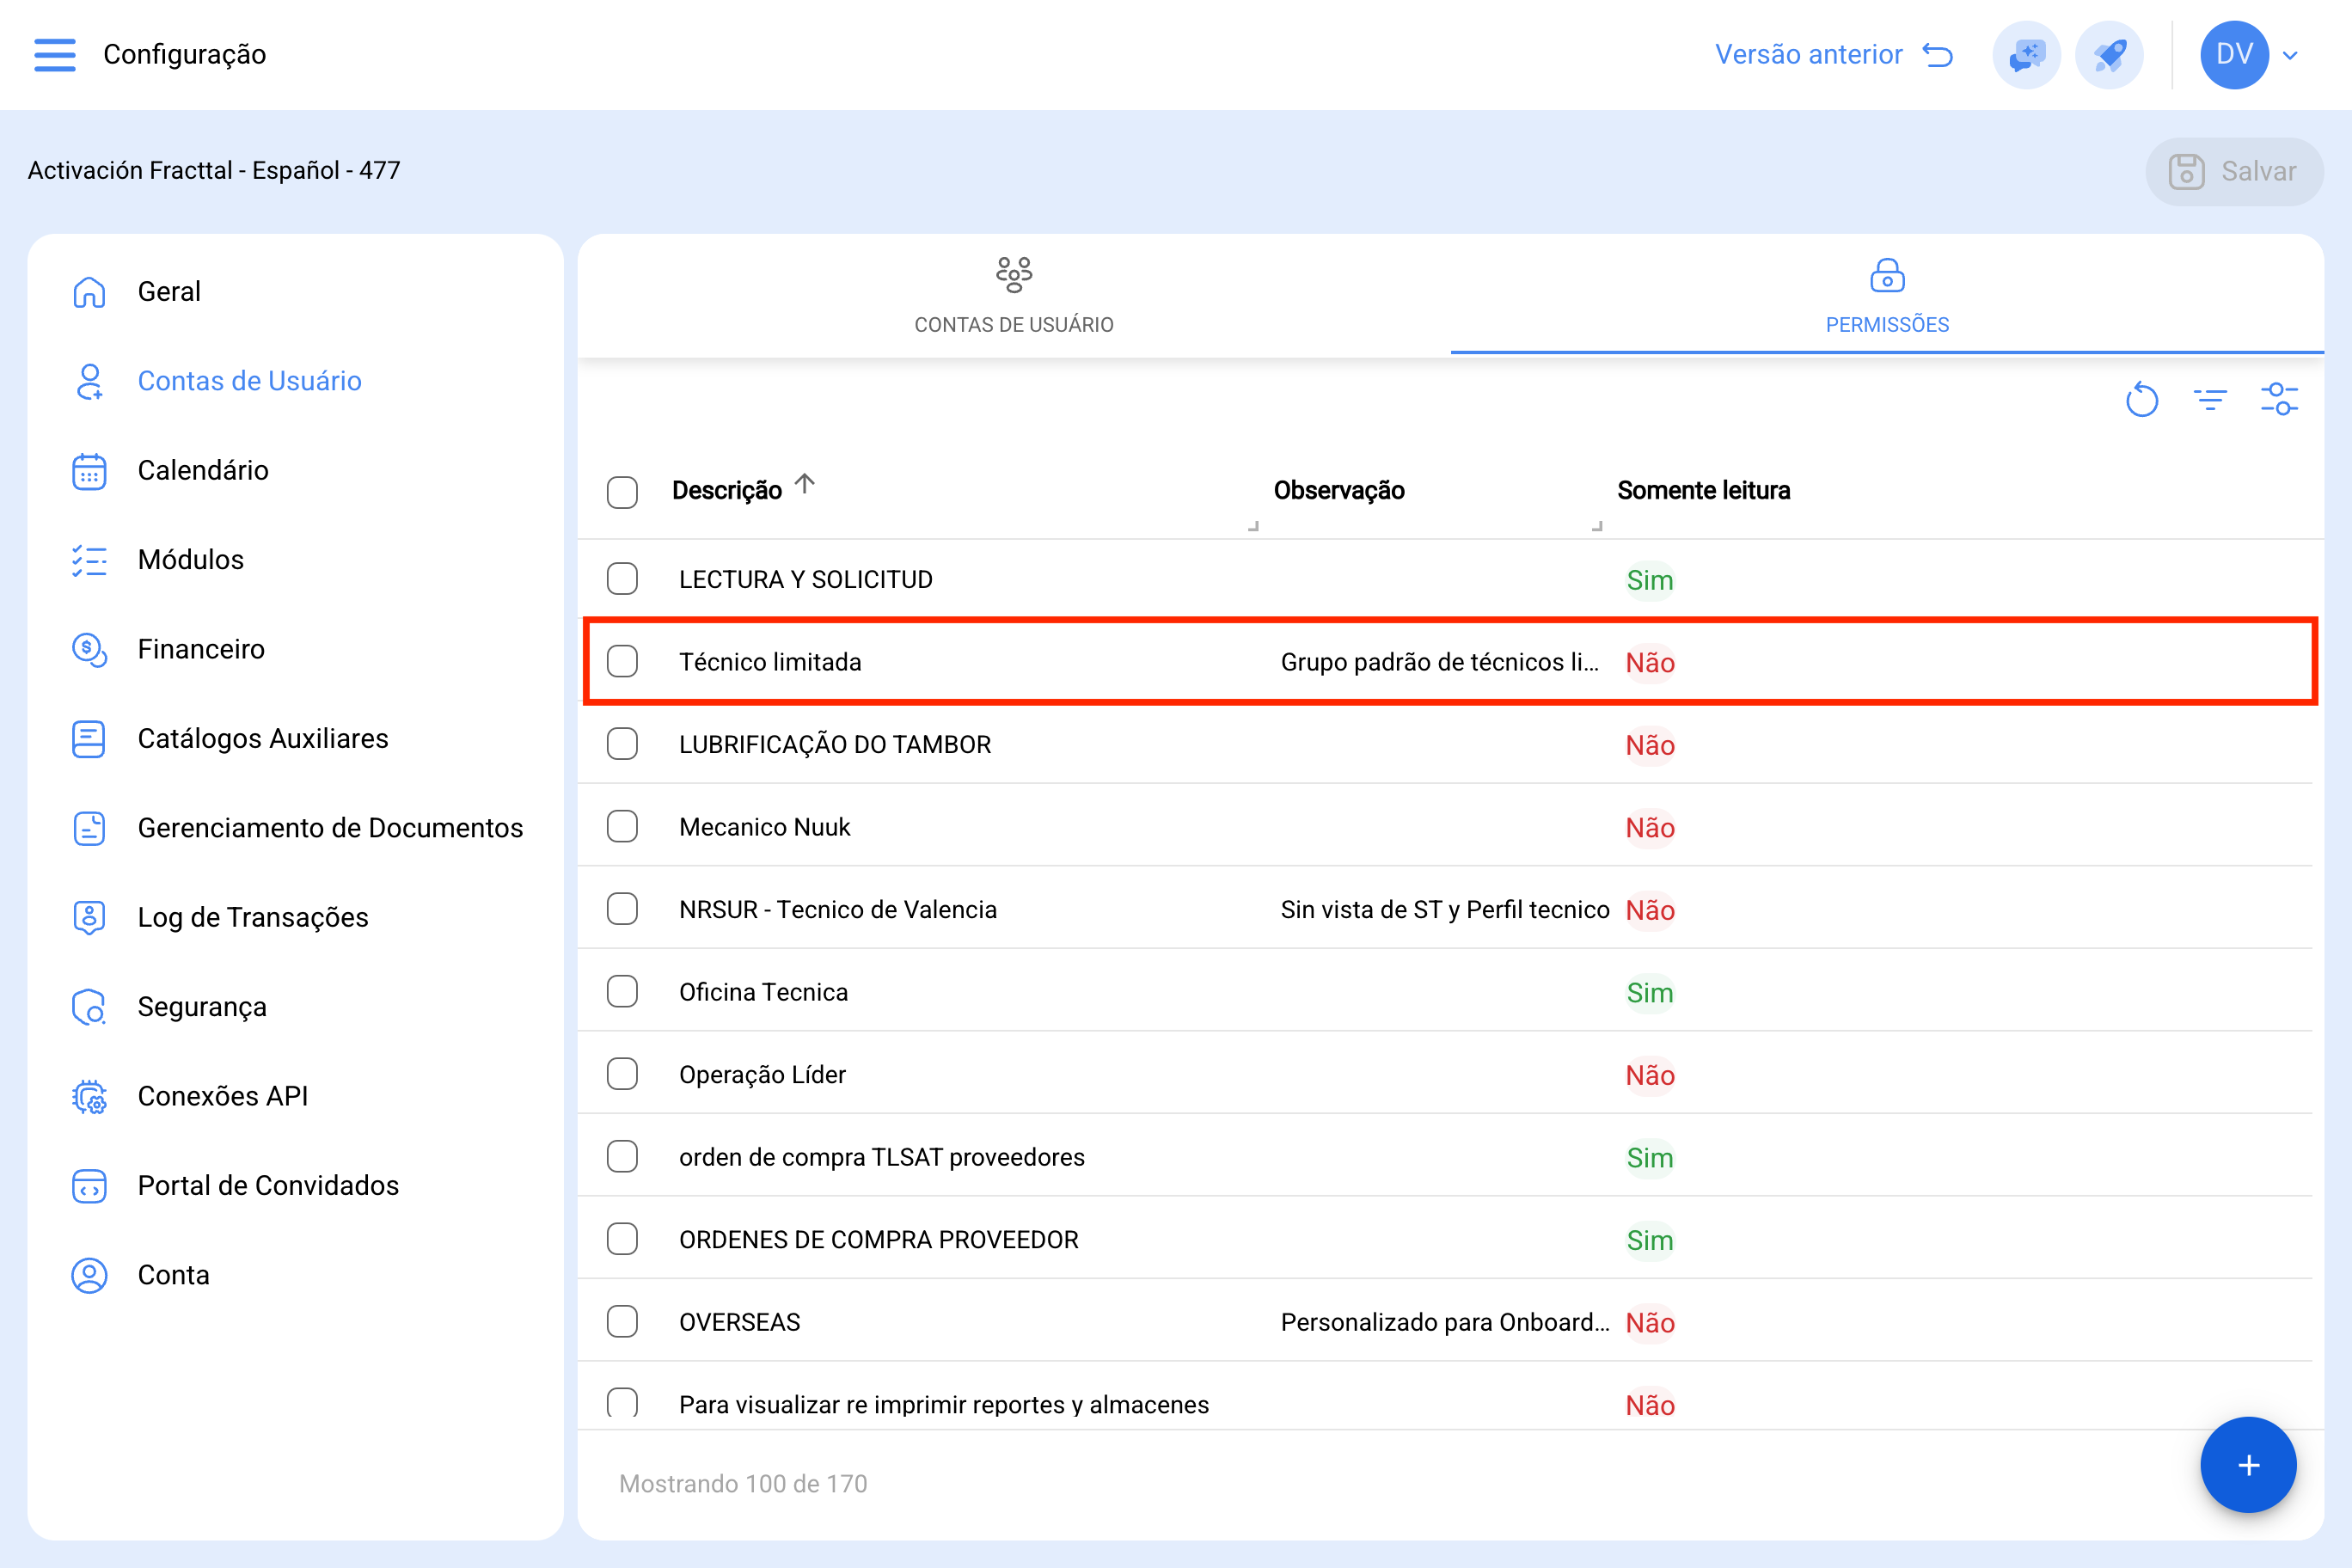Click 'Personalizado para Onboard...' observation
Screen dimensions: 2352x1568
(x=1445, y=1322)
